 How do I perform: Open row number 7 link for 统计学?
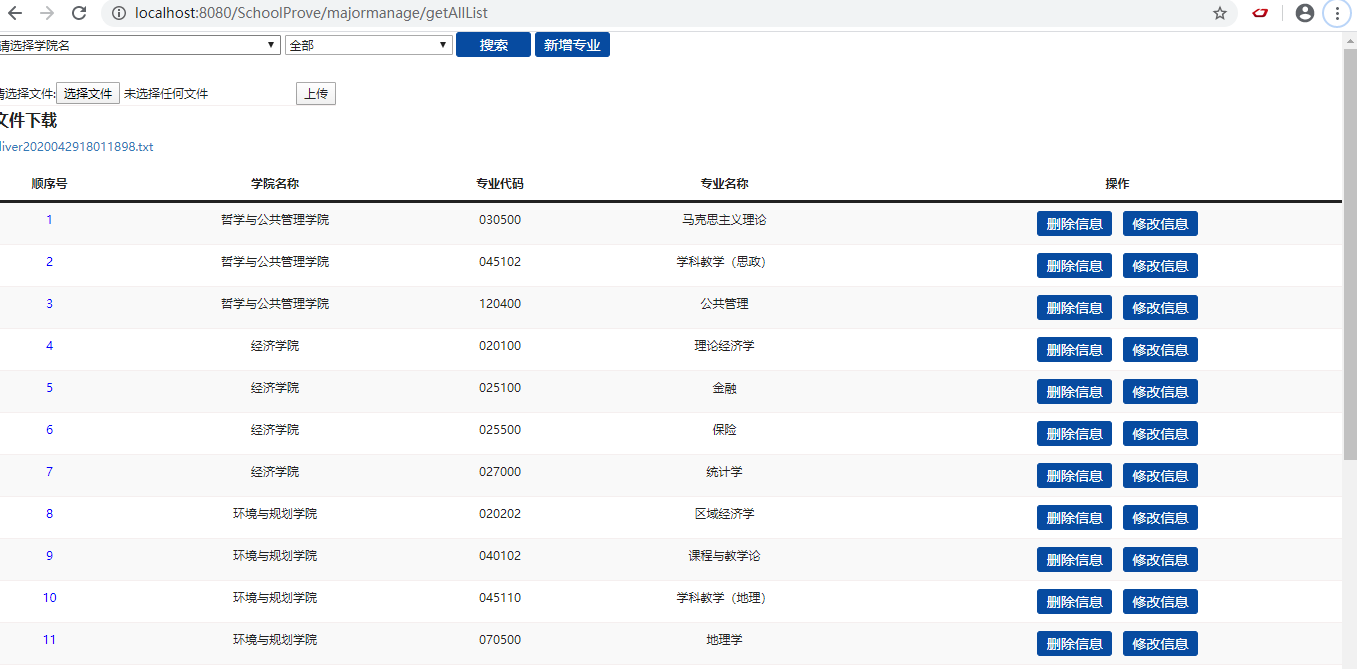pos(48,471)
